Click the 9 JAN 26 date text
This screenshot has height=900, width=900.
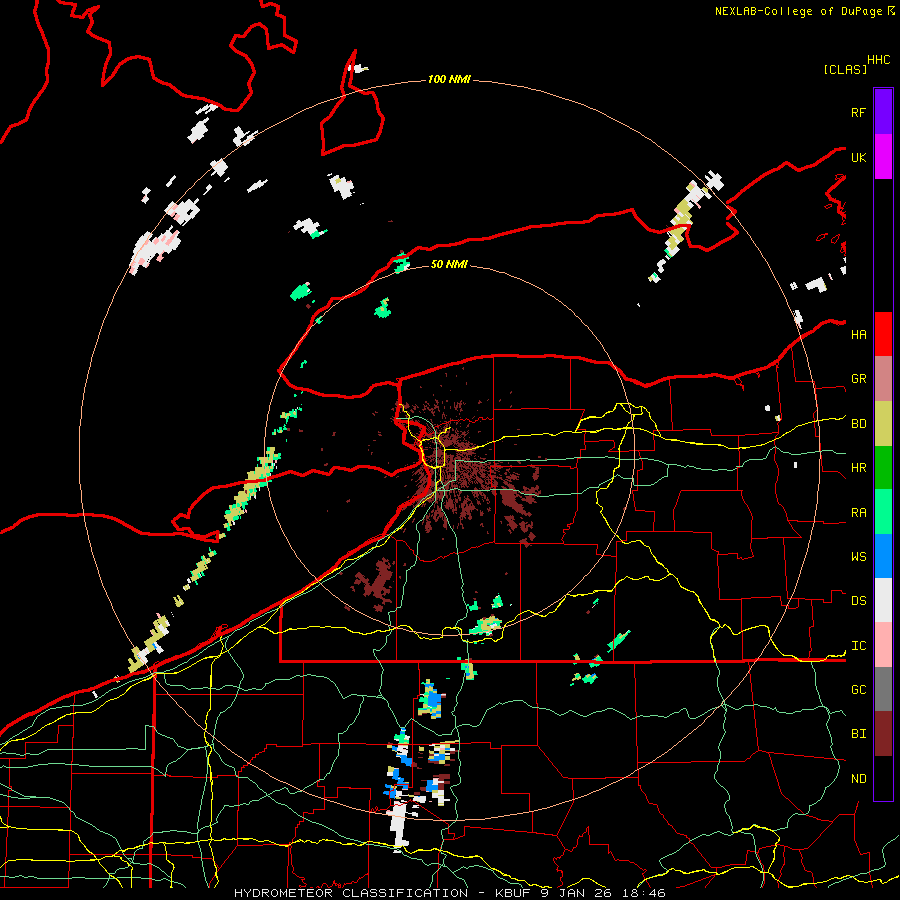576,893
